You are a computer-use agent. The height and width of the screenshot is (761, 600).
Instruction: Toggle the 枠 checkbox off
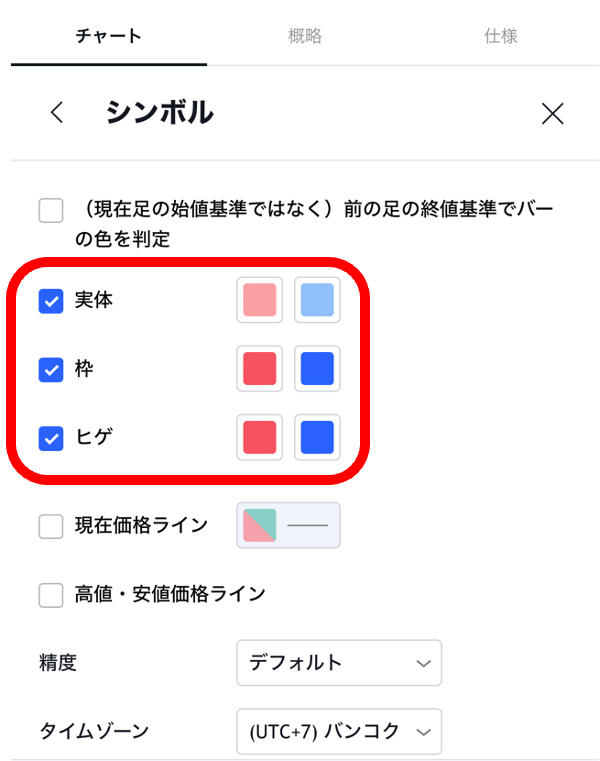pyautogui.click(x=51, y=369)
